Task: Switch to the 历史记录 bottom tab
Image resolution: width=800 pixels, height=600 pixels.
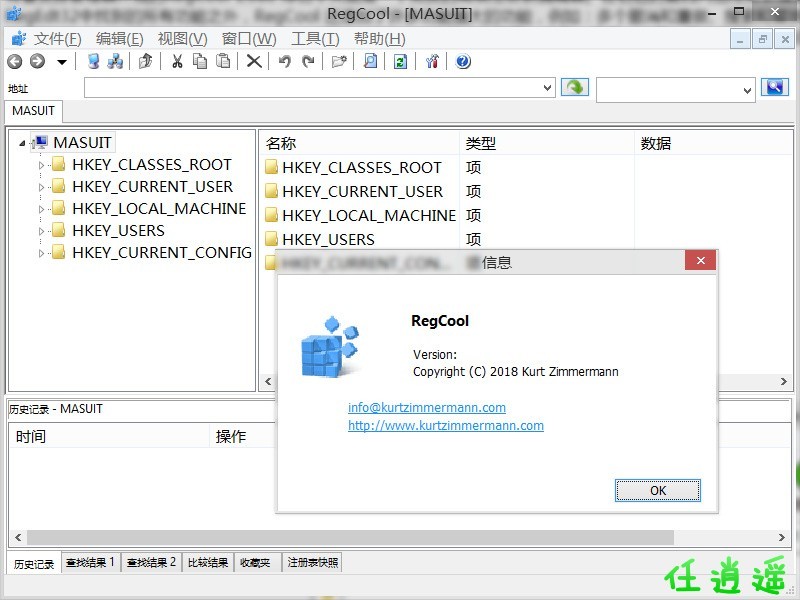Action: coord(34,564)
